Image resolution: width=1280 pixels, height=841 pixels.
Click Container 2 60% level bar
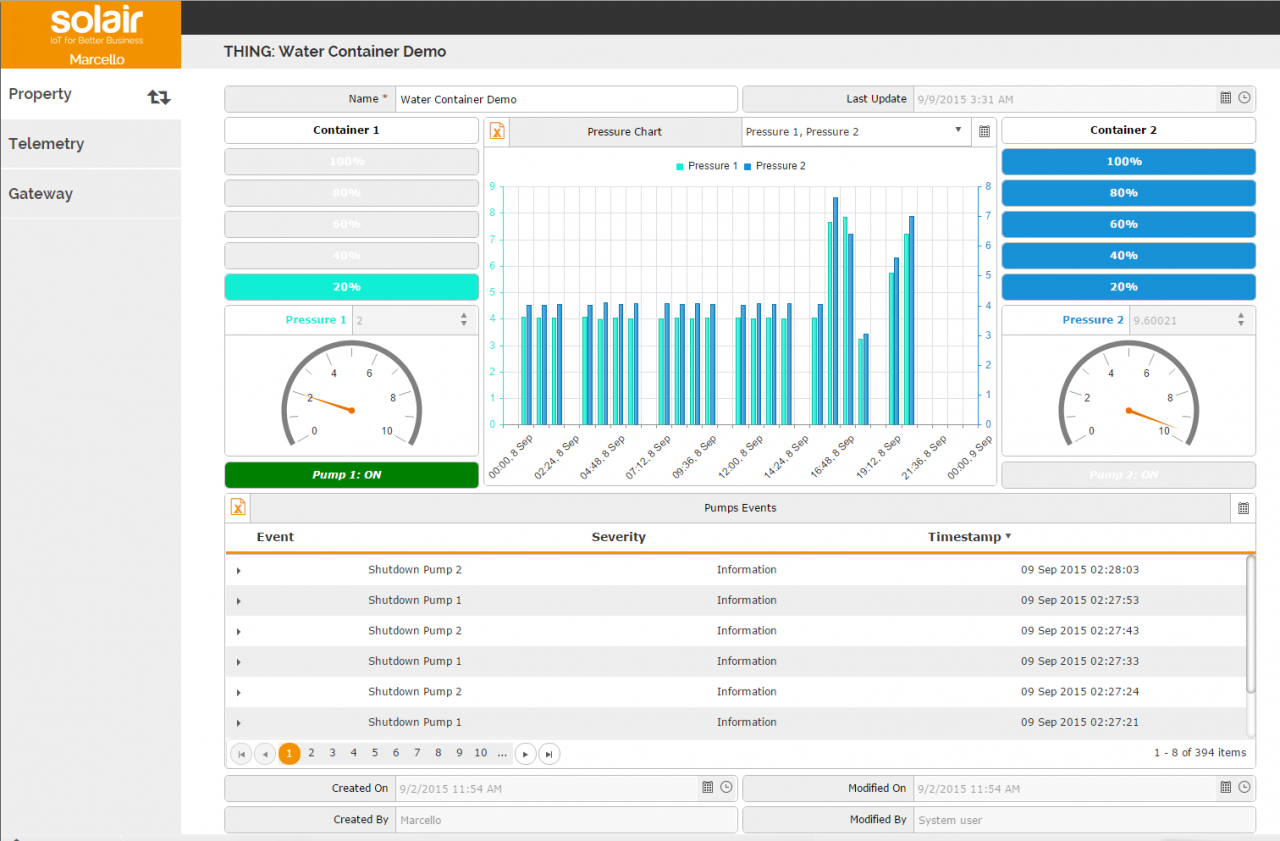pos(1128,224)
